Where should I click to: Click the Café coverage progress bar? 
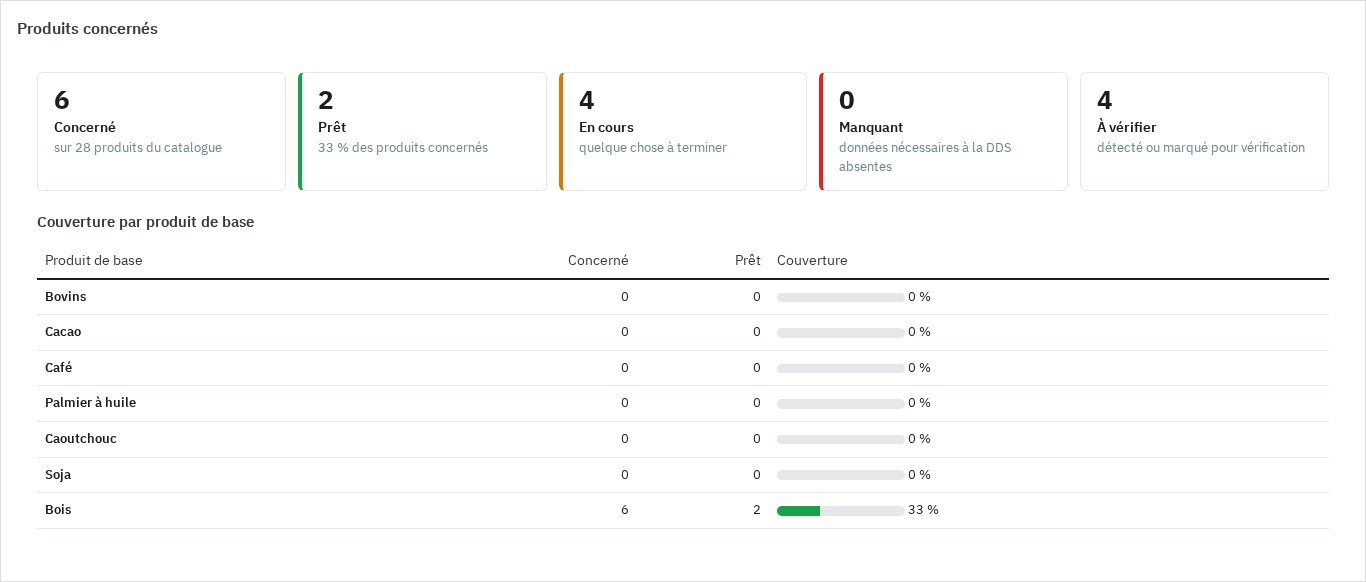pyautogui.click(x=841, y=369)
